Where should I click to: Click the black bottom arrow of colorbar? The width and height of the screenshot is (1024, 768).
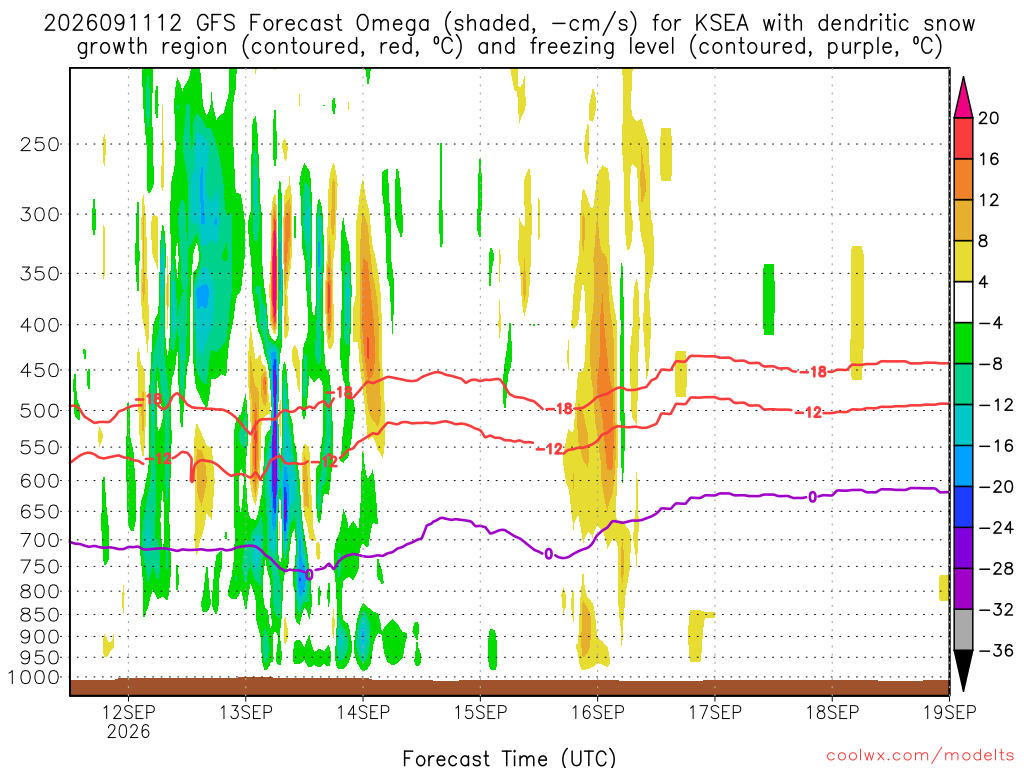click(963, 670)
